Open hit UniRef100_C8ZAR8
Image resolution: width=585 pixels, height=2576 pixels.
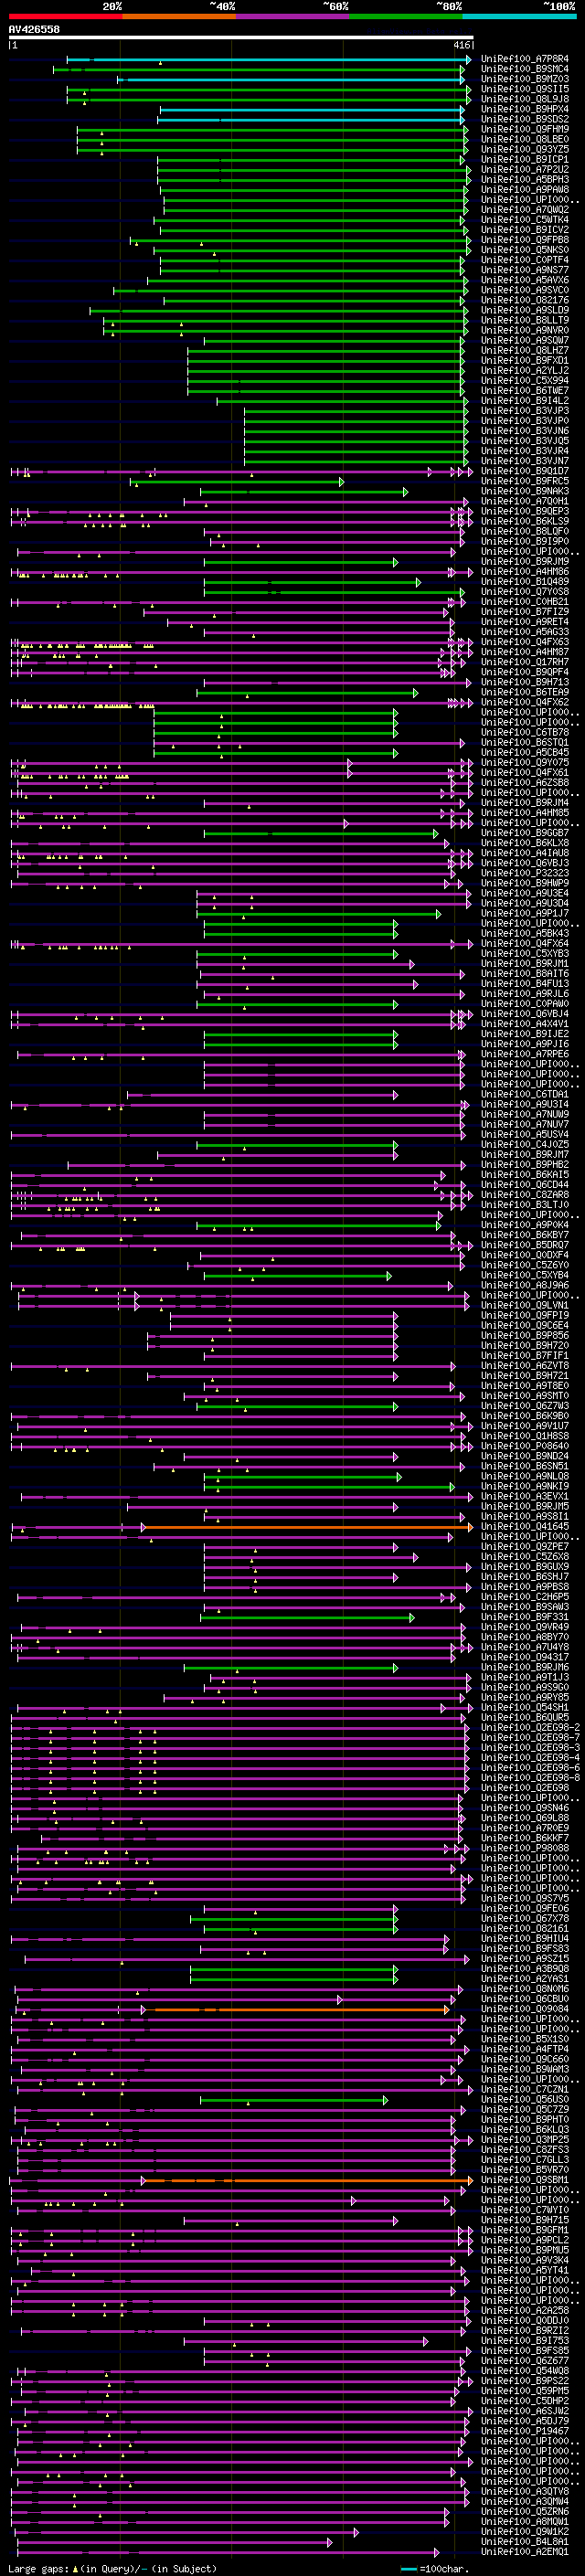[525, 1195]
